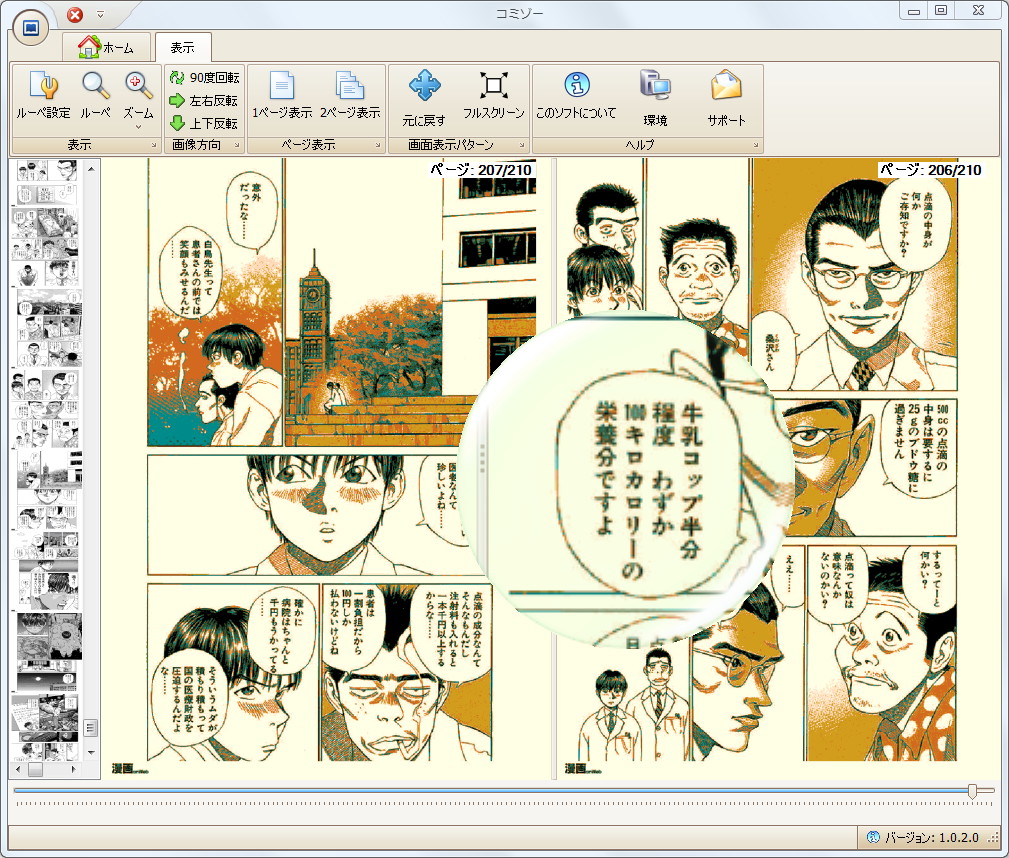Click the vertical scrollbar thumb in thumbnails
The height and width of the screenshot is (858, 1009).
[91, 727]
